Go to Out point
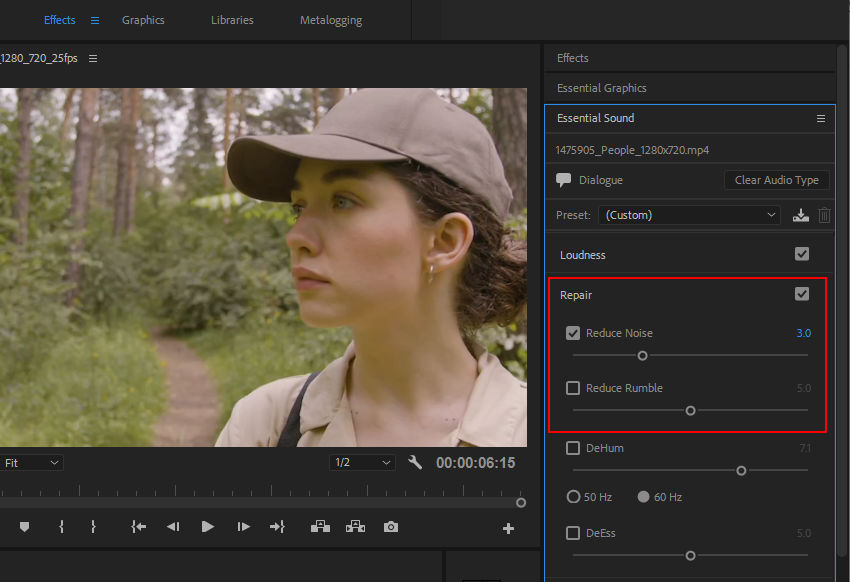 click(278, 527)
